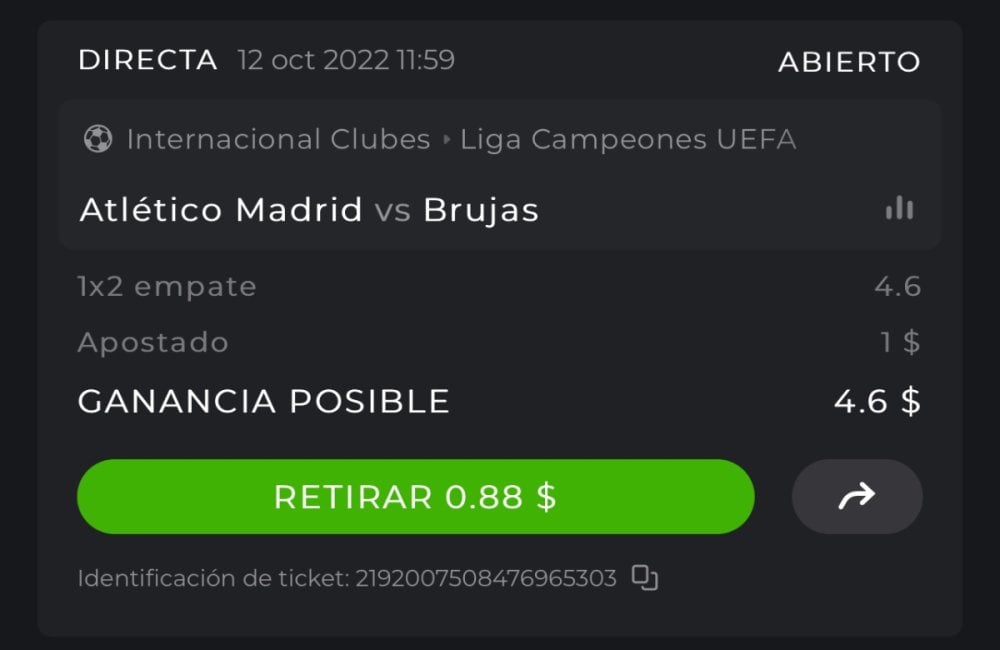
Task: Click the DIRECTA bet type label
Action: click(x=148, y=60)
